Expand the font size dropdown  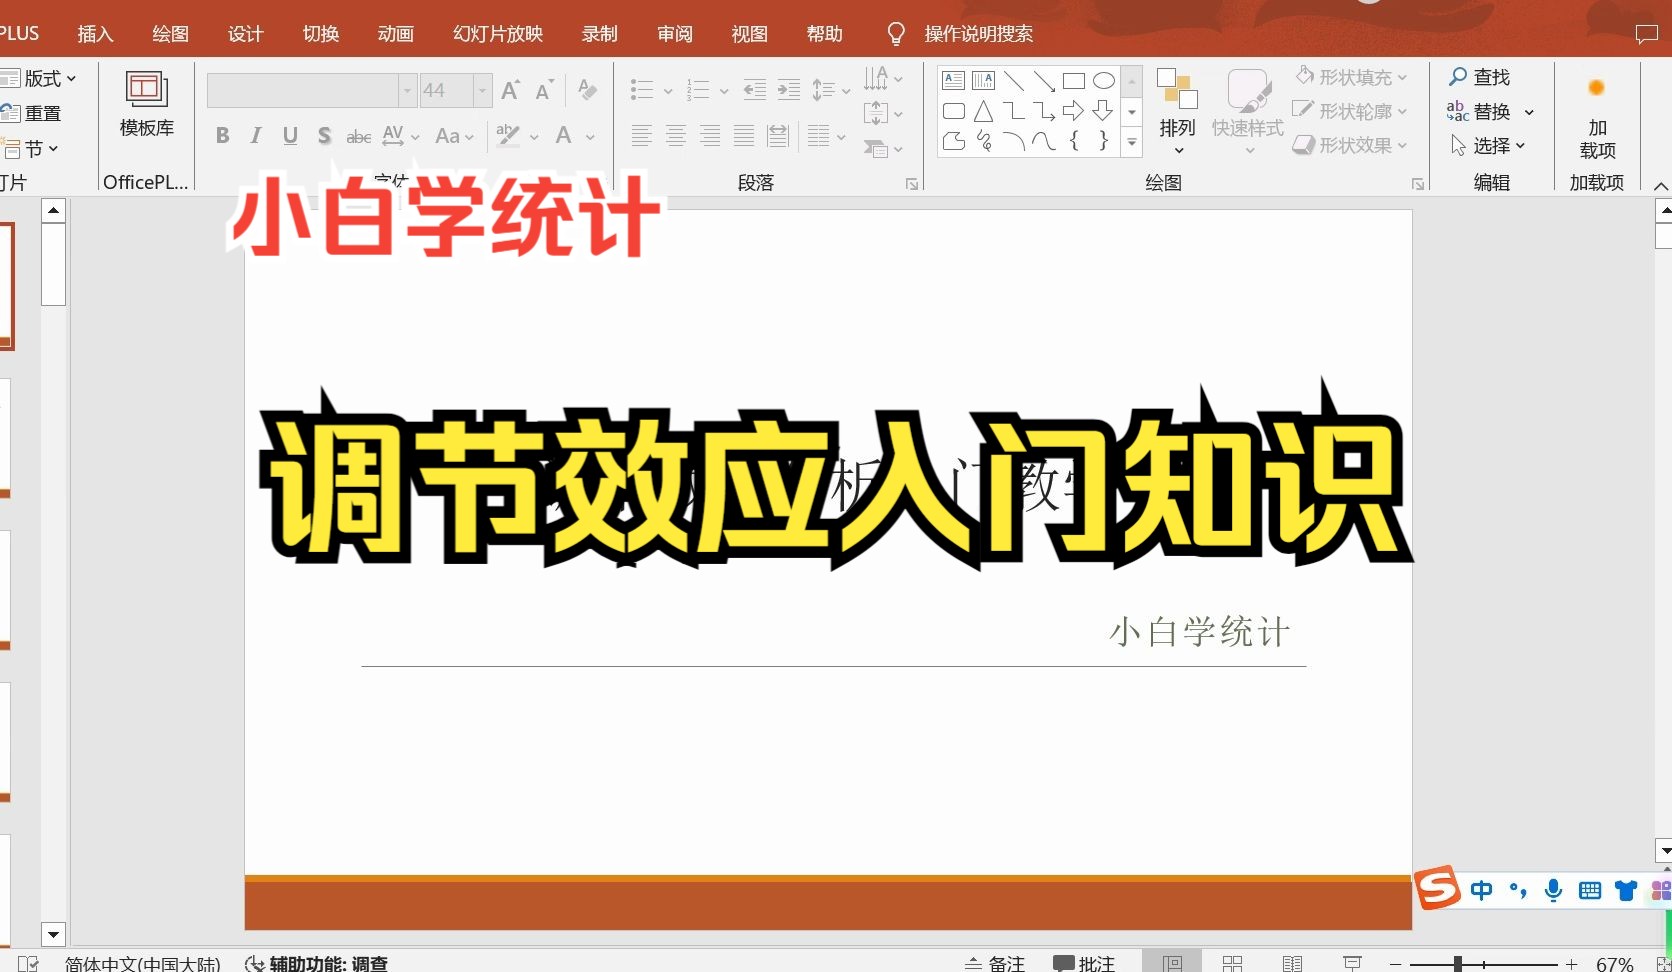(x=483, y=90)
